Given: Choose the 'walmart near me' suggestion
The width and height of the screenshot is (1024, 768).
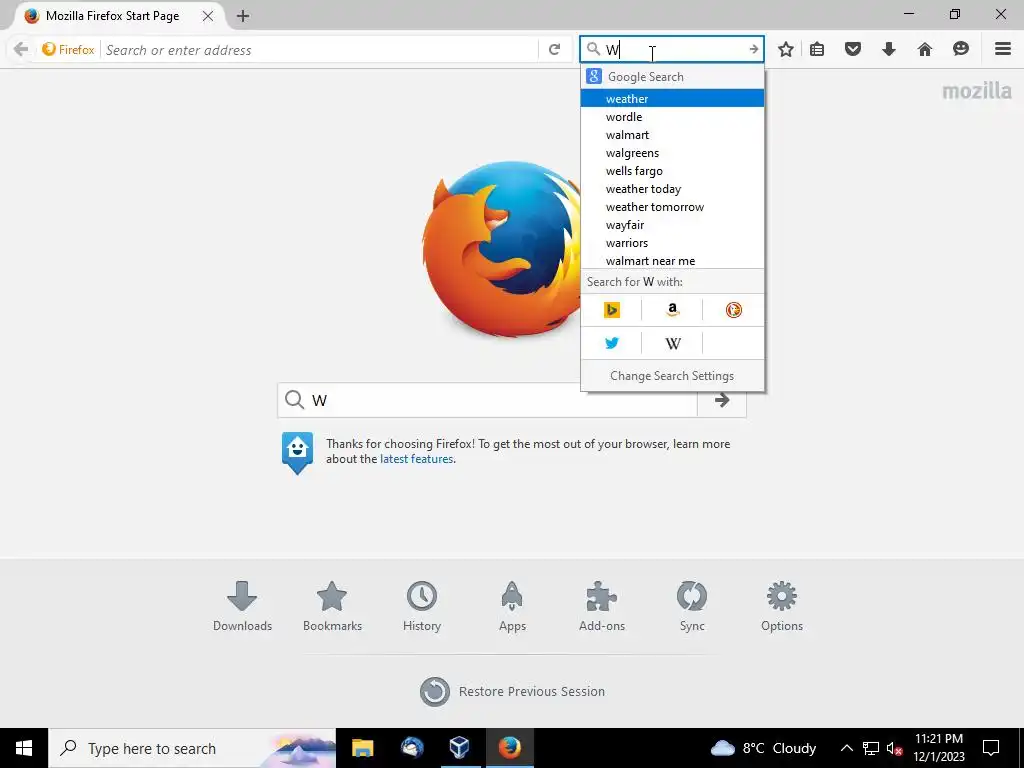Looking at the screenshot, I should point(672,261).
